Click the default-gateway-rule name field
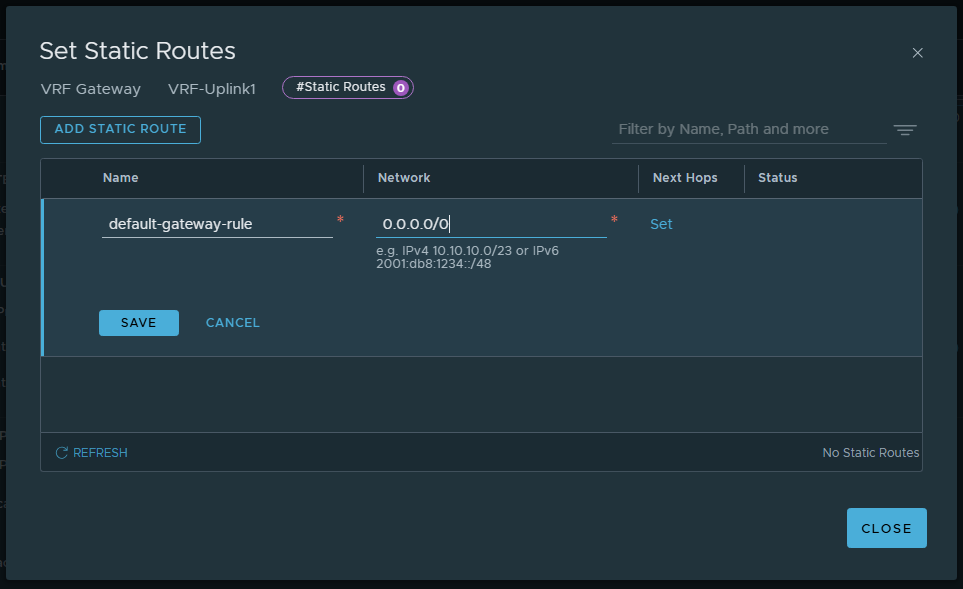Image resolution: width=963 pixels, height=589 pixels. tap(217, 224)
